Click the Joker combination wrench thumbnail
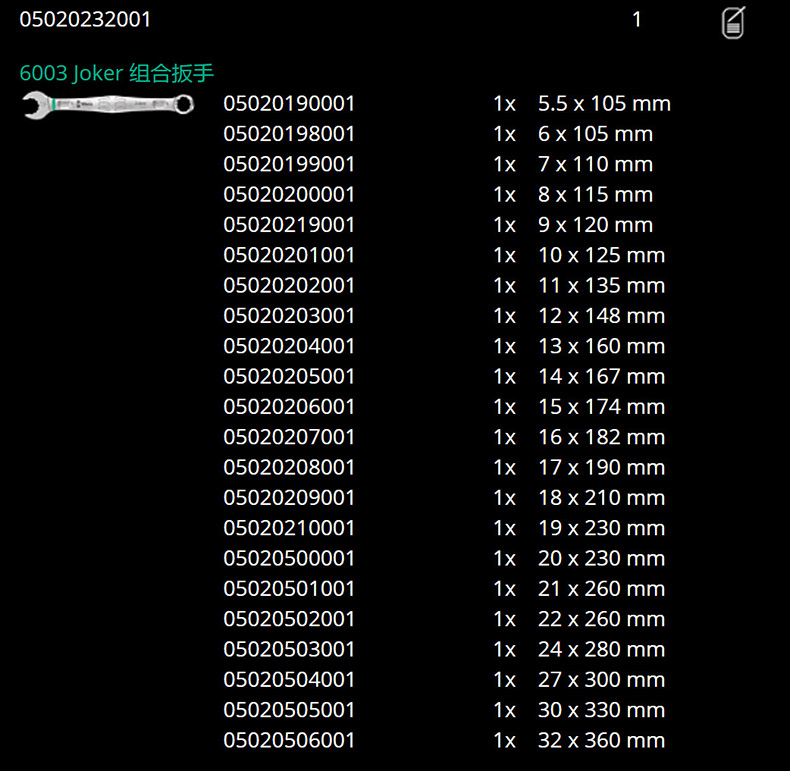This screenshot has width=790, height=771. tap(108, 103)
